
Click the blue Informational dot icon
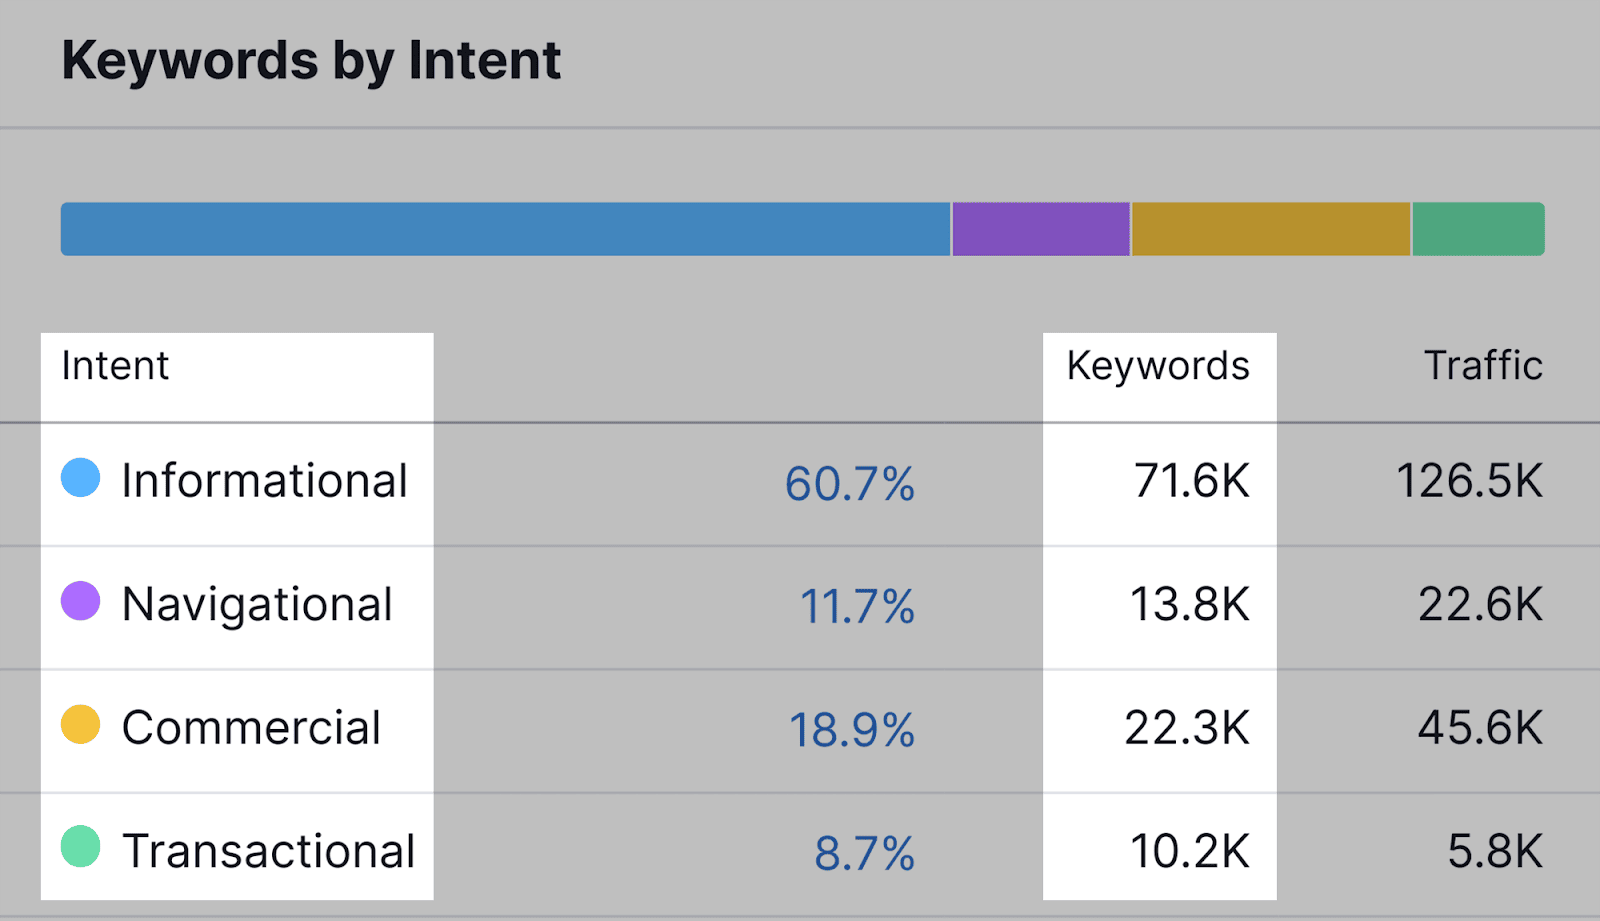81,478
